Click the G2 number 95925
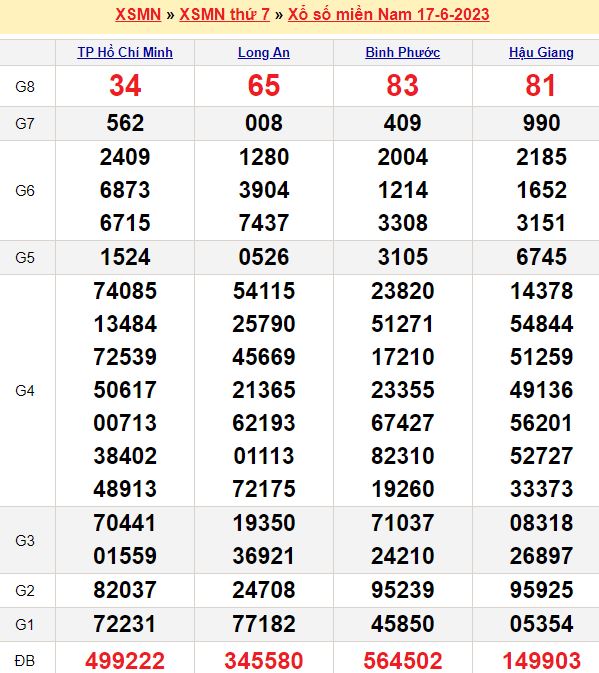Image resolution: width=599 pixels, height=673 pixels. coord(541,590)
